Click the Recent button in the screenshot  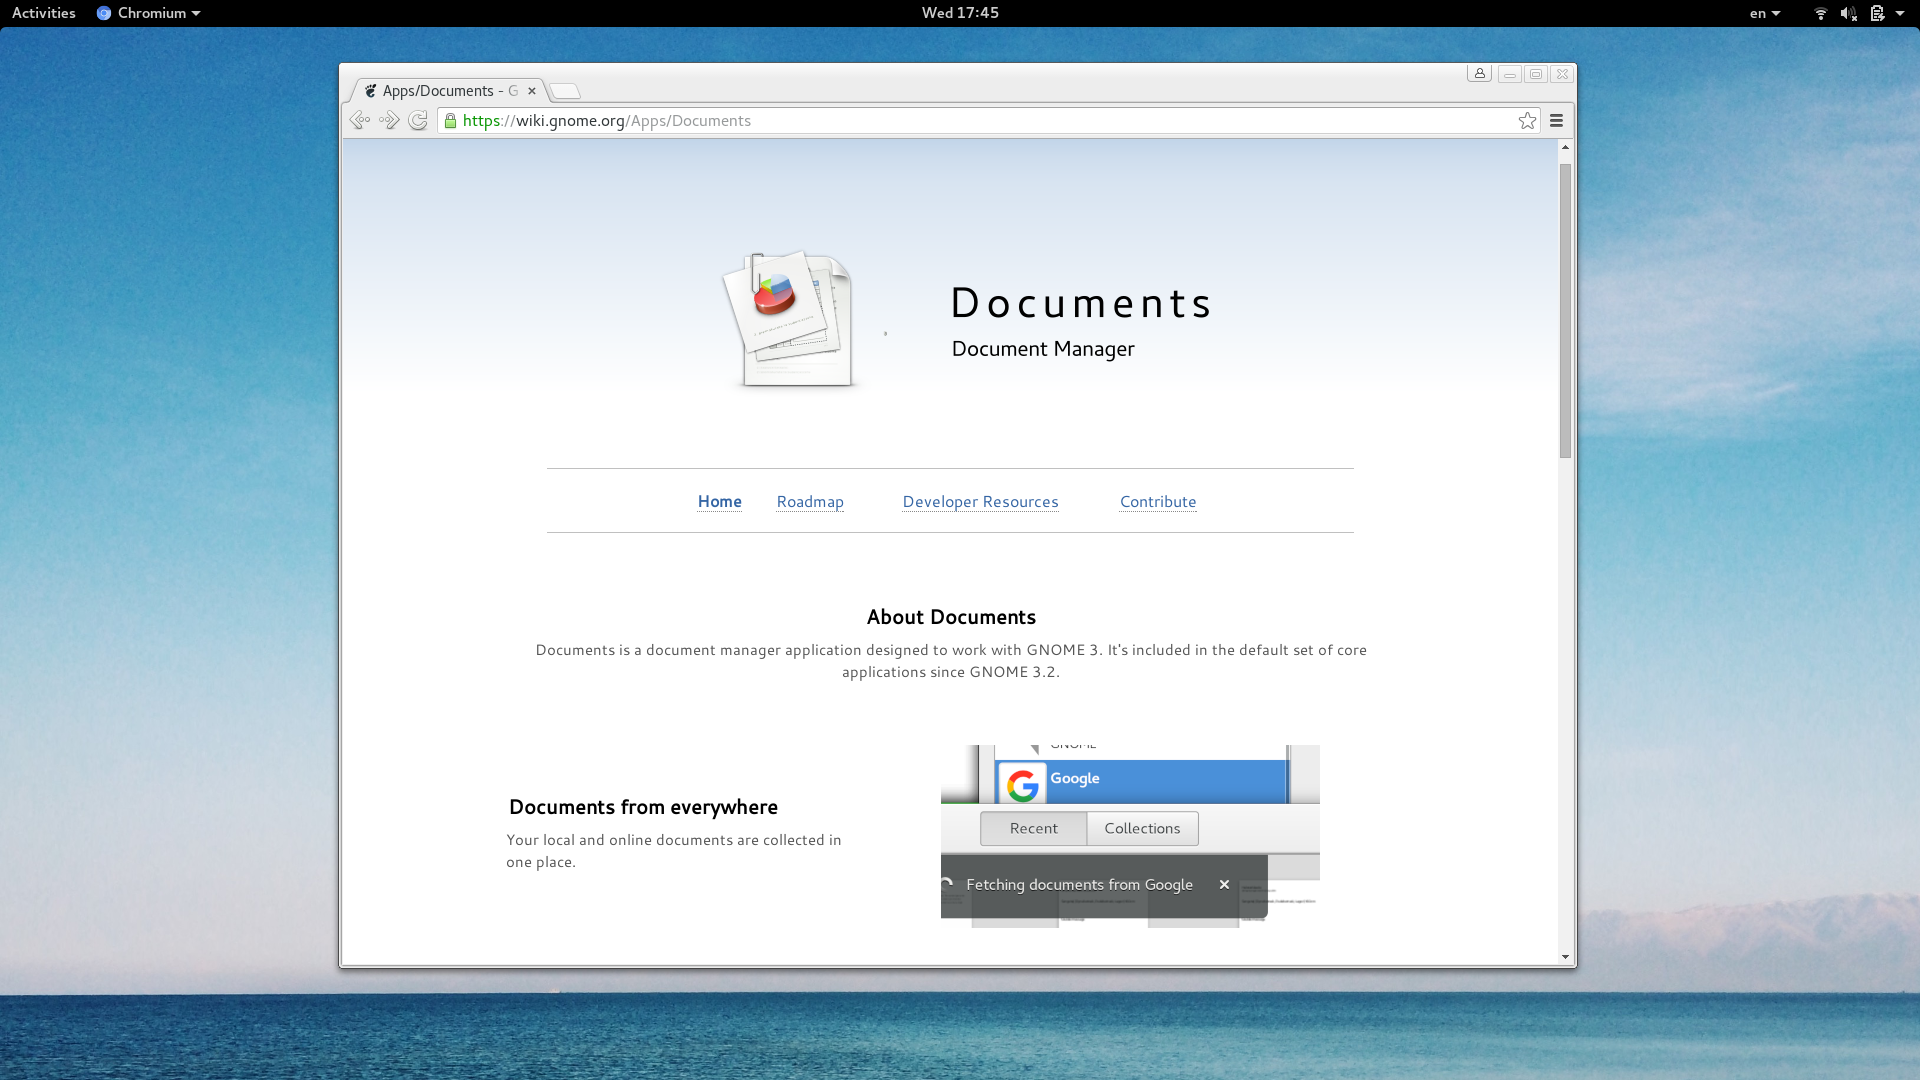[1033, 828]
